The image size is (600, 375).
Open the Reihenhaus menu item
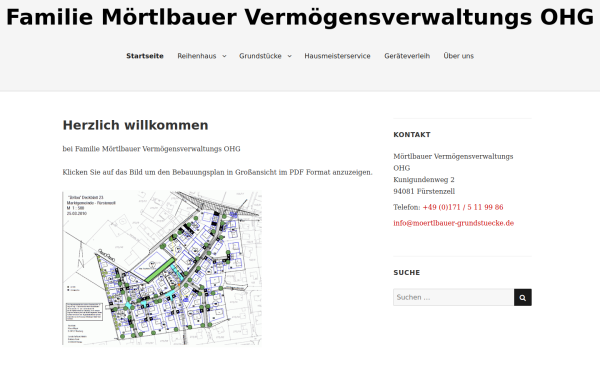(x=197, y=56)
